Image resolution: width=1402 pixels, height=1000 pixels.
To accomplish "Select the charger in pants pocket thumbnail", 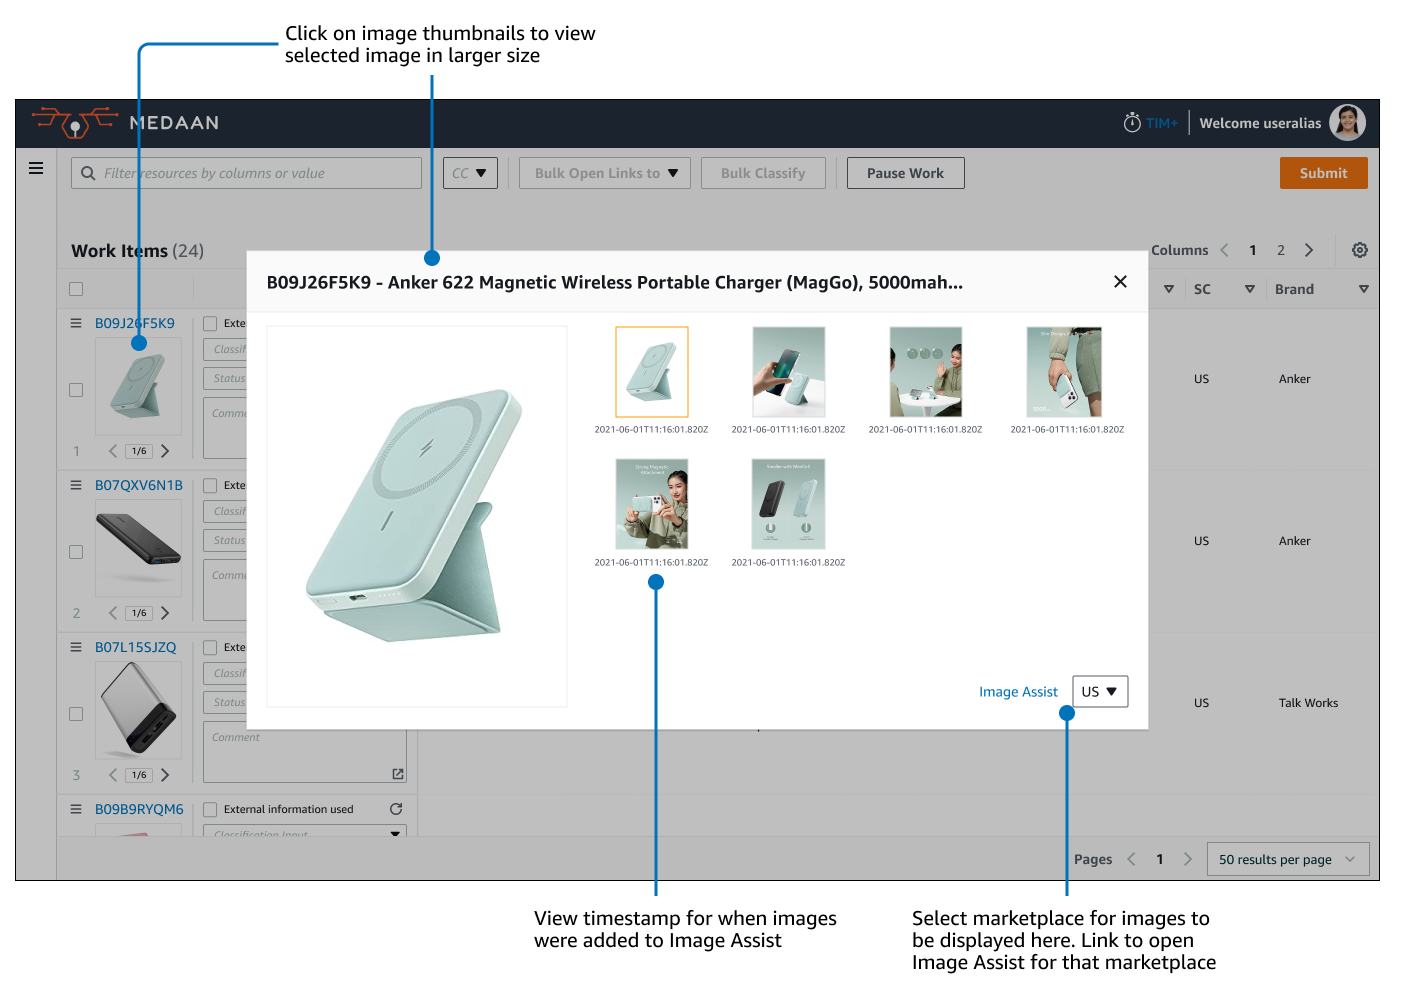I will 1064,372.
